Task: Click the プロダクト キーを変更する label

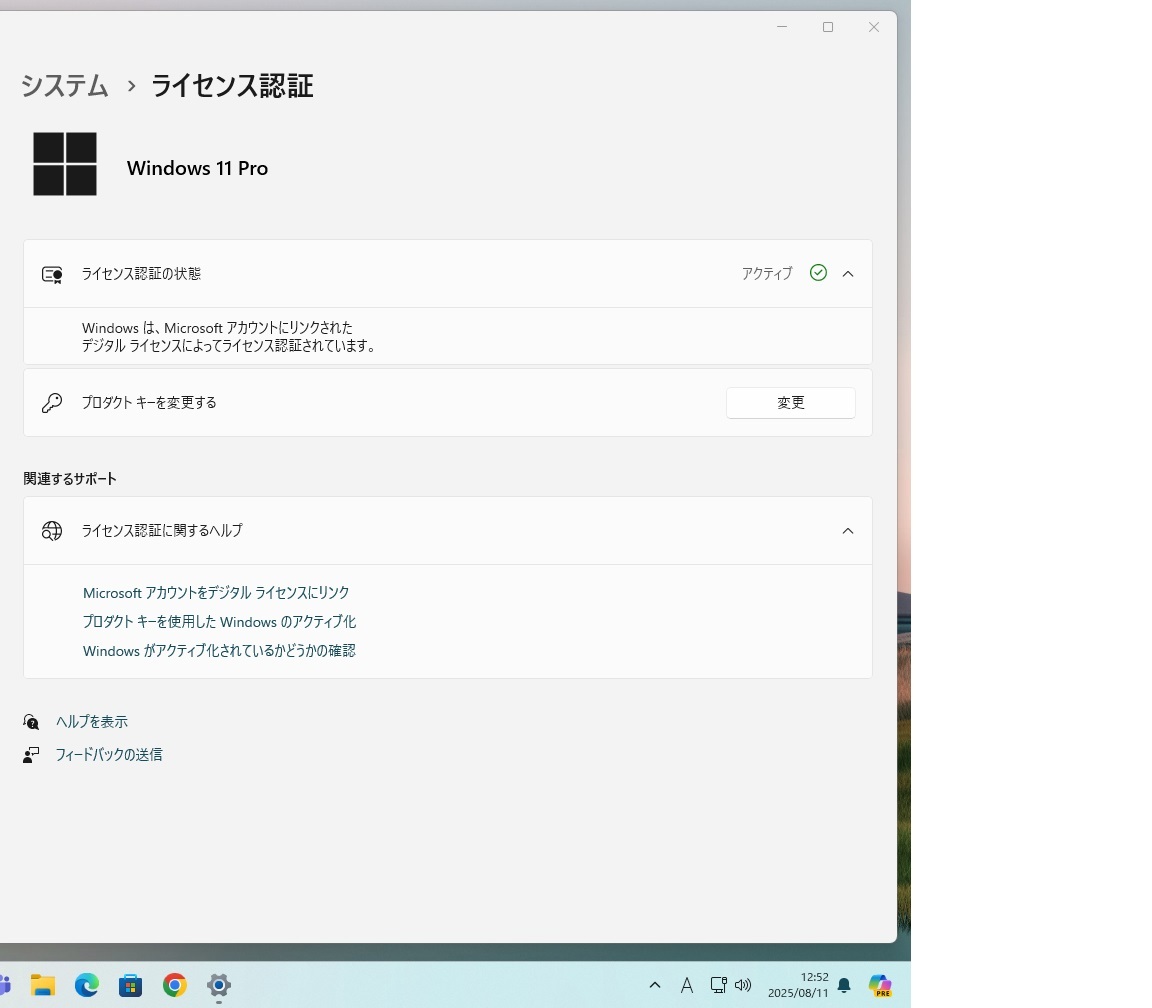Action: 149,403
